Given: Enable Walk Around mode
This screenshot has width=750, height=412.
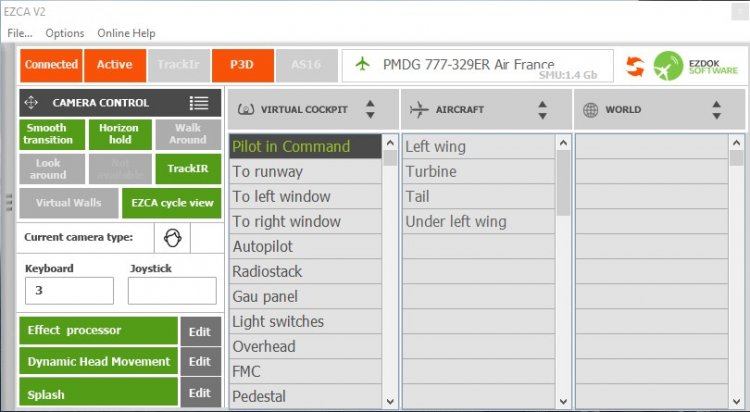Looking at the screenshot, I should [x=188, y=134].
